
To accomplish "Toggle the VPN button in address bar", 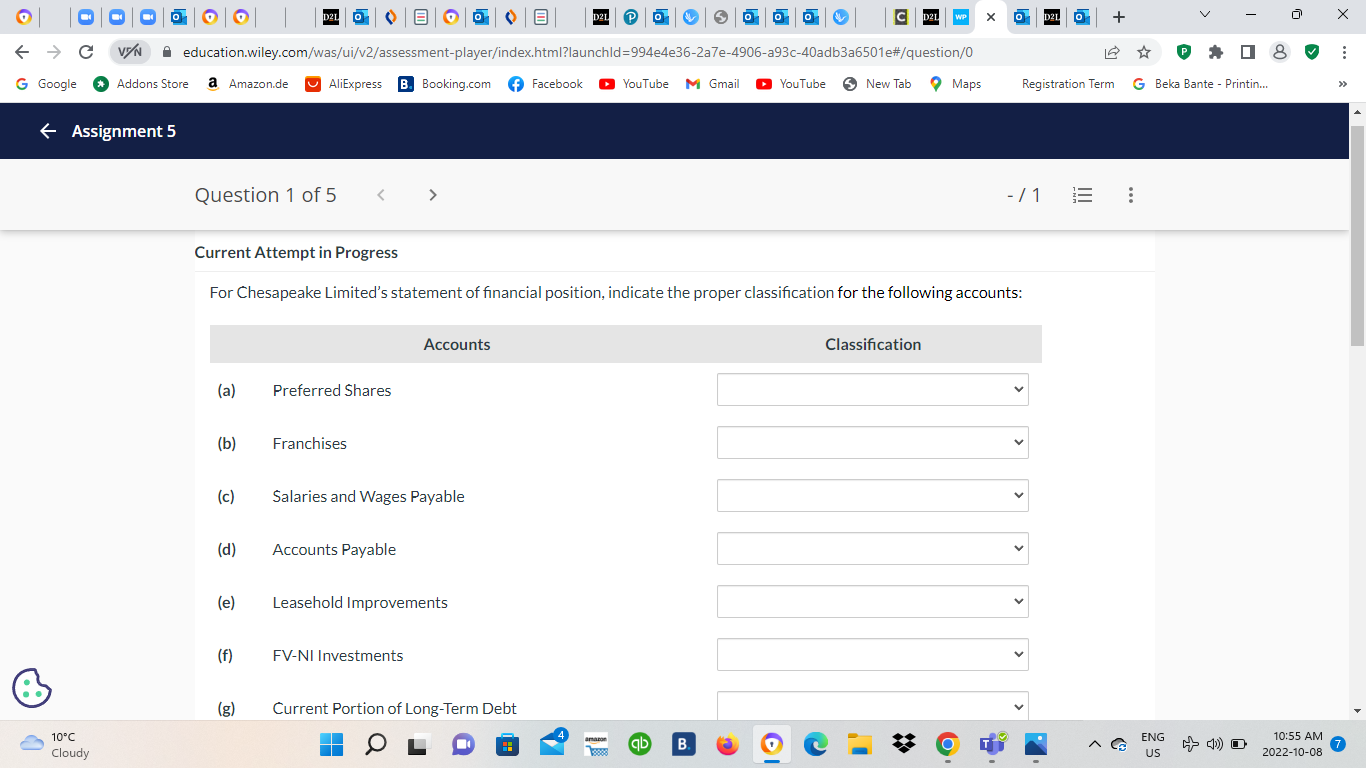I will pyautogui.click(x=129, y=52).
